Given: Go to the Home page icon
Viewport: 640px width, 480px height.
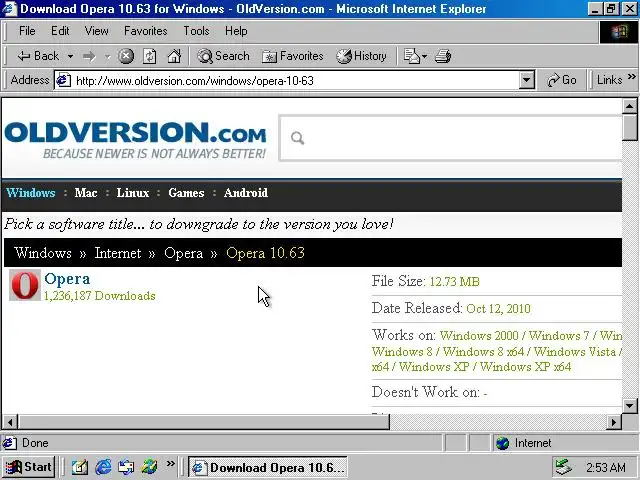Looking at the screenshot, I should [x=174, y=56].
